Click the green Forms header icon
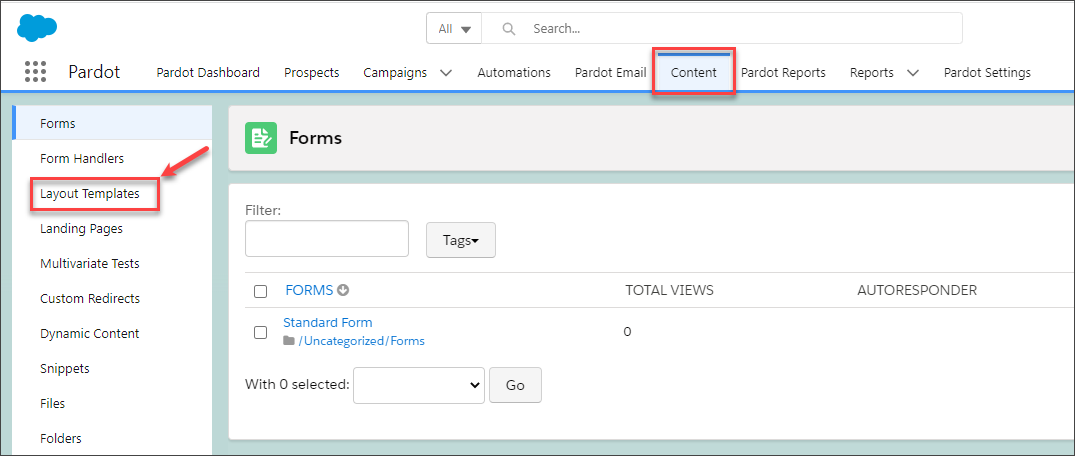The height and width of the screenshot is (456, 1075). tap(261, 138)
